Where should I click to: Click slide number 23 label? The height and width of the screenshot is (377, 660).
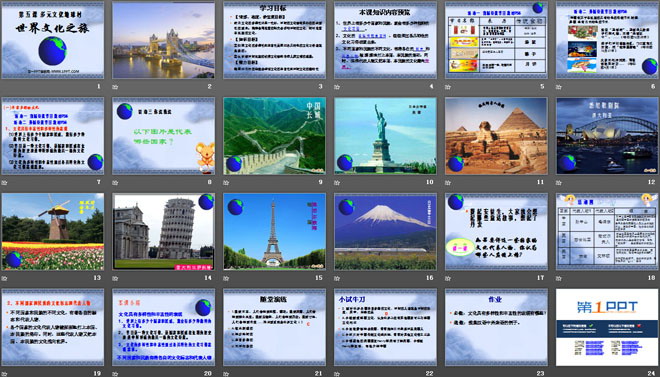(x=540, y=373)
